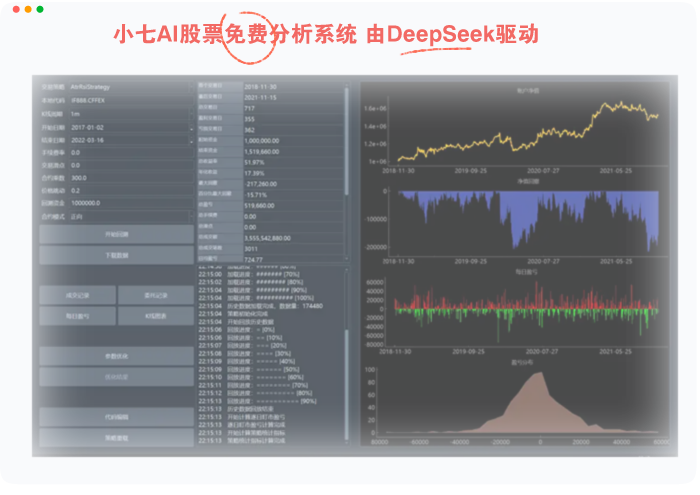Click the 下载数据 download data button

click(x=116, y=255)
